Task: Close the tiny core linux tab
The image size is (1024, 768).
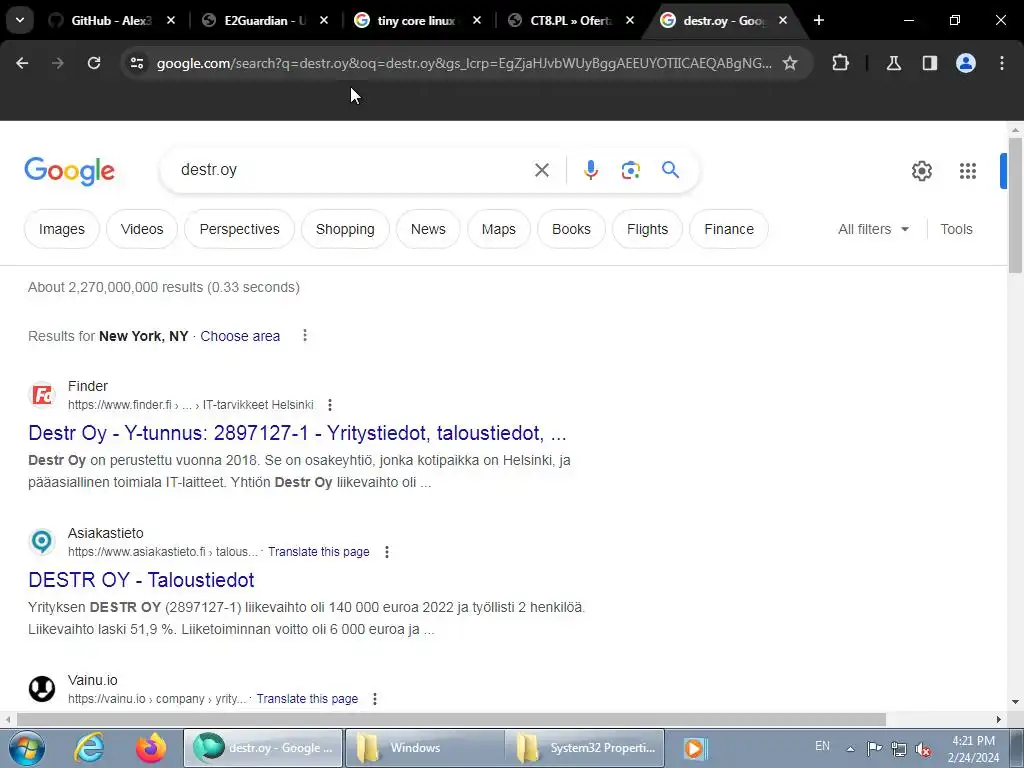Action: coord(477,20)
